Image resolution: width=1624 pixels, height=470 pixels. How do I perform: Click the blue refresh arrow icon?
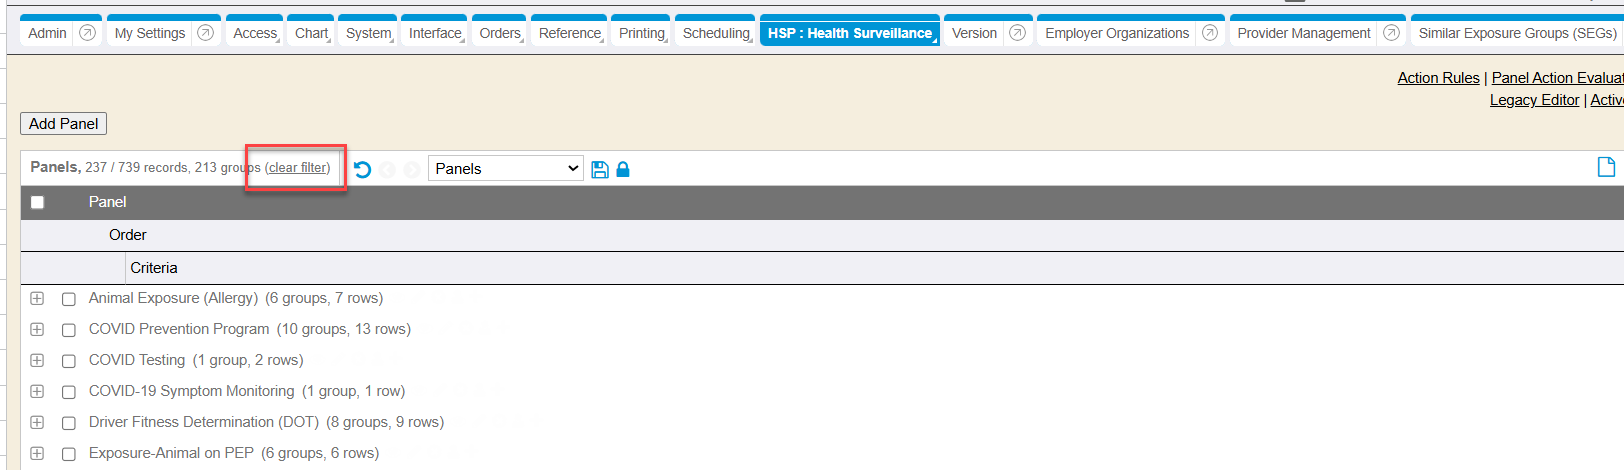point(362,169)
